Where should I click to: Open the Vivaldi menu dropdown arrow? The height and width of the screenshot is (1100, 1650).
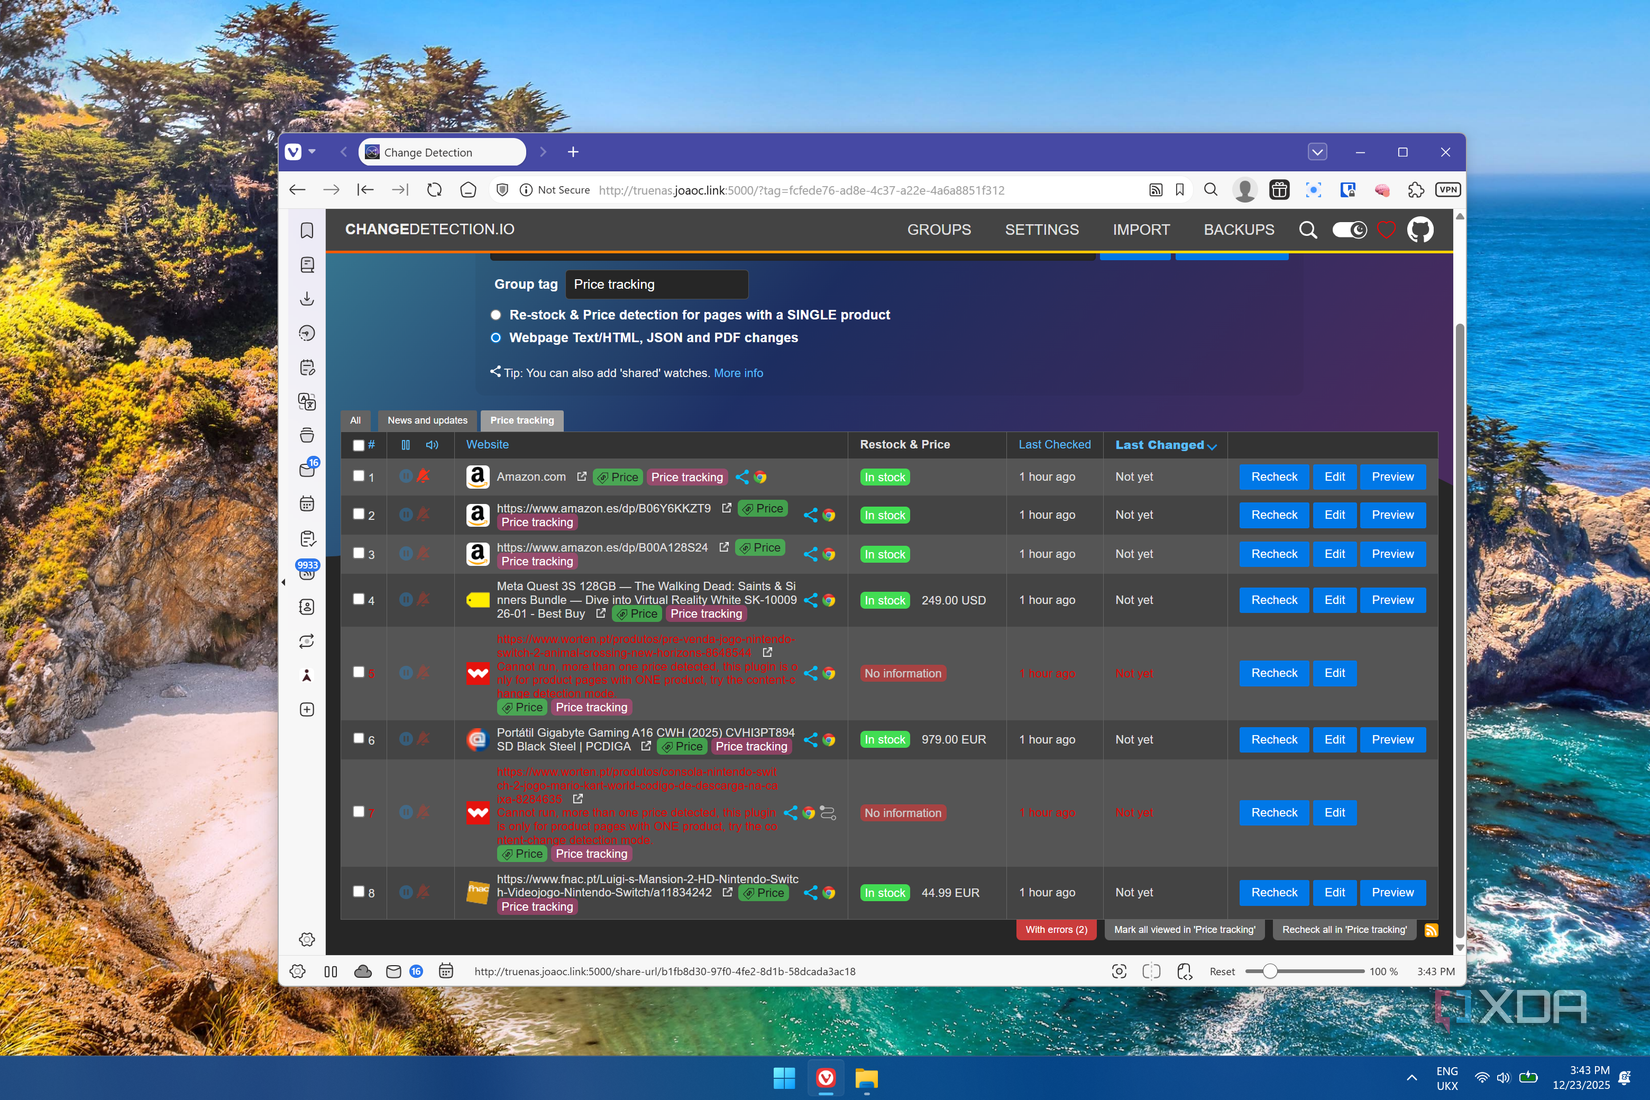pyautogui.click(x=311, y=151)
